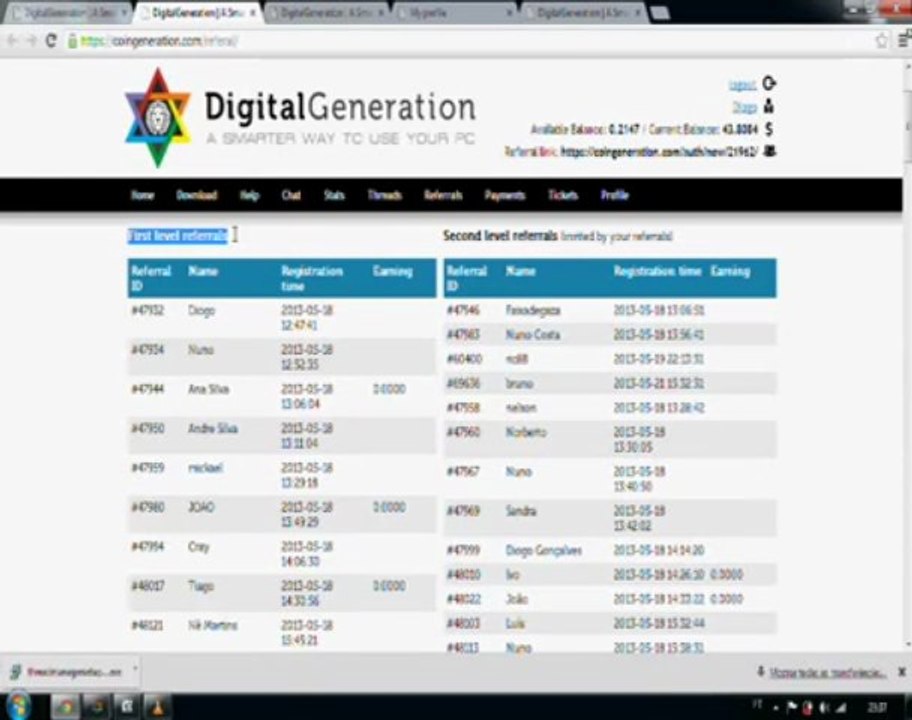Click the user profile person icon

768,106
